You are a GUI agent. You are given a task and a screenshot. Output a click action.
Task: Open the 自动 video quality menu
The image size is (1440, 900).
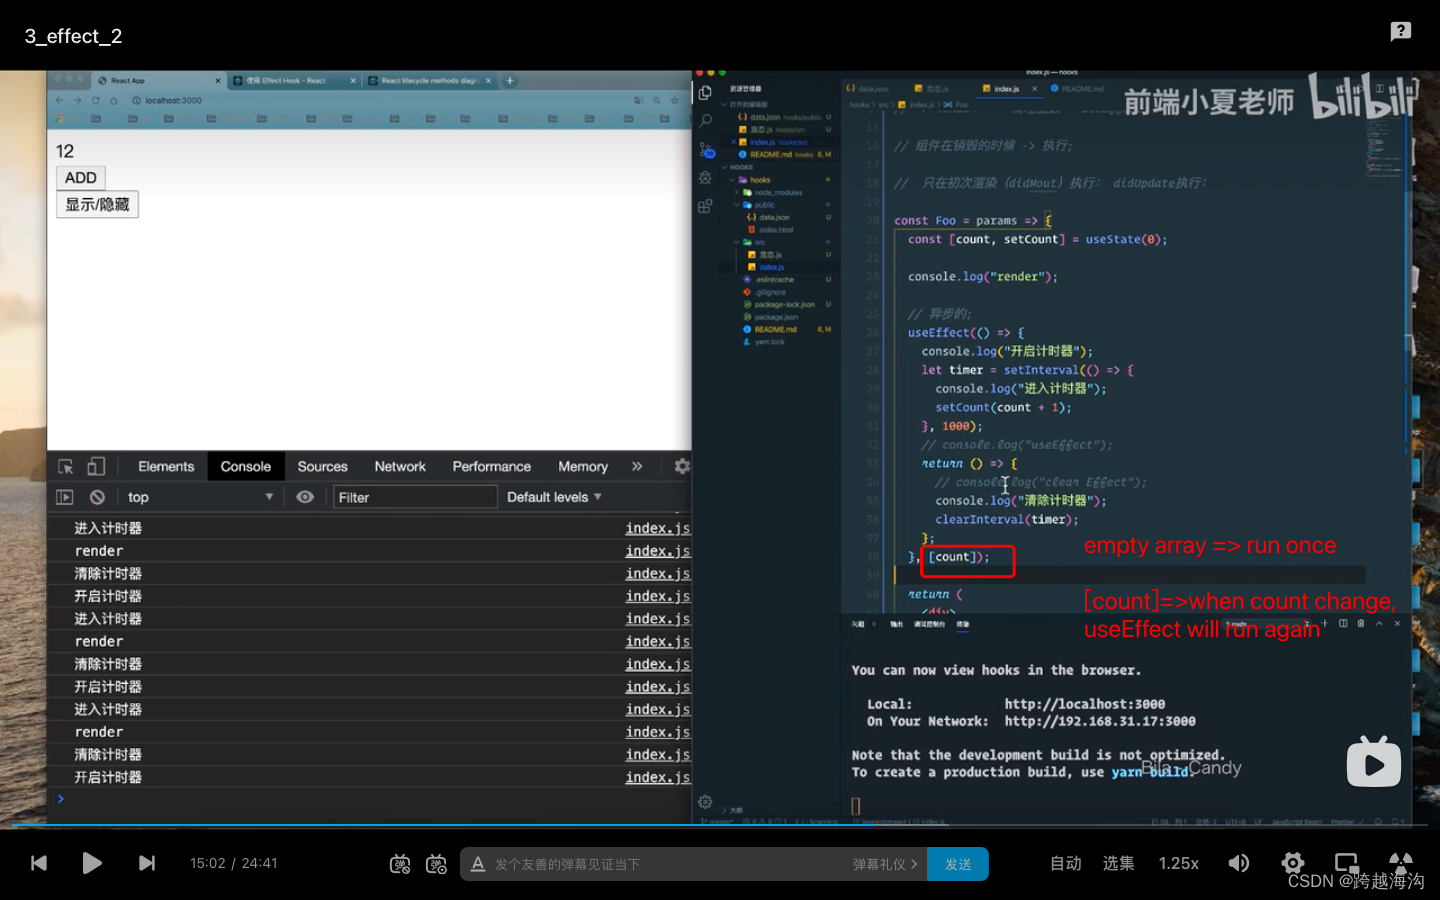pos(1066,863)
